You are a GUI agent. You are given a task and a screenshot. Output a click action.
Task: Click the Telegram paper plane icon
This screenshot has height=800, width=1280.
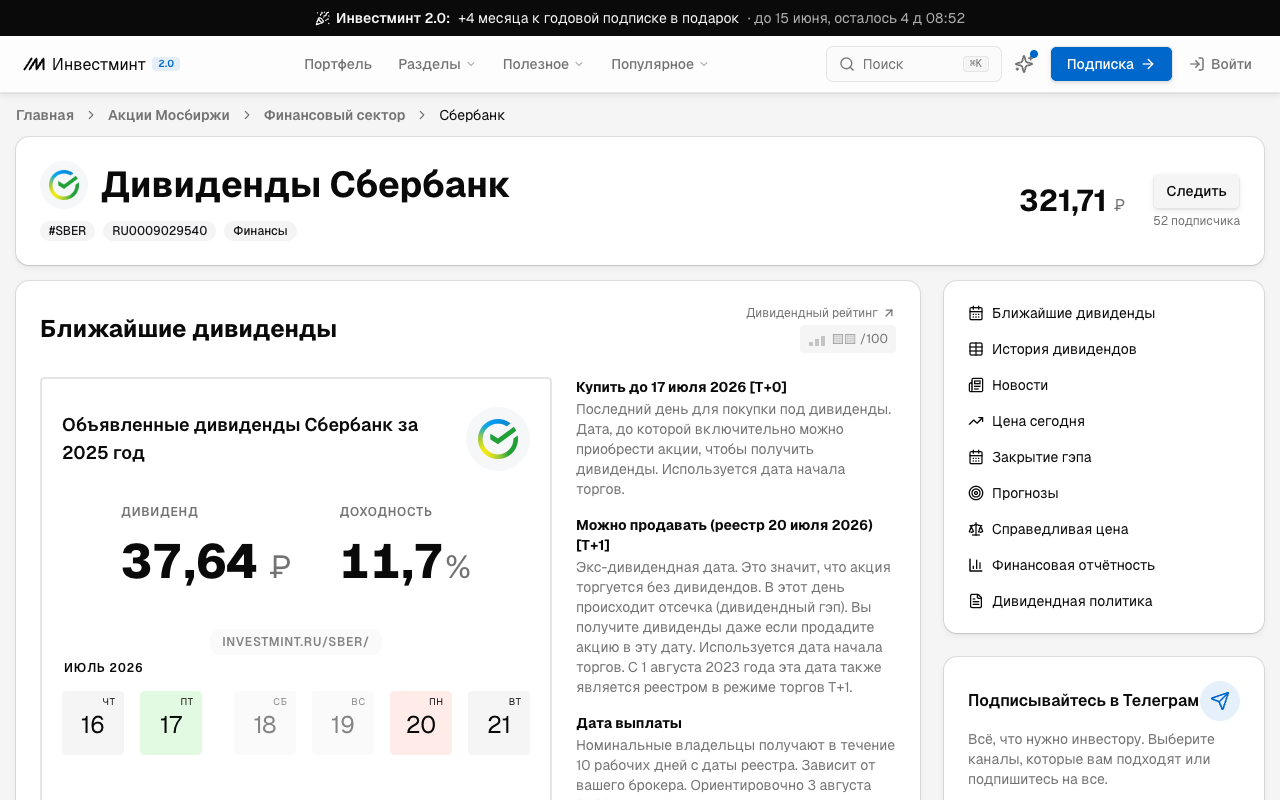coord(1220,701)
